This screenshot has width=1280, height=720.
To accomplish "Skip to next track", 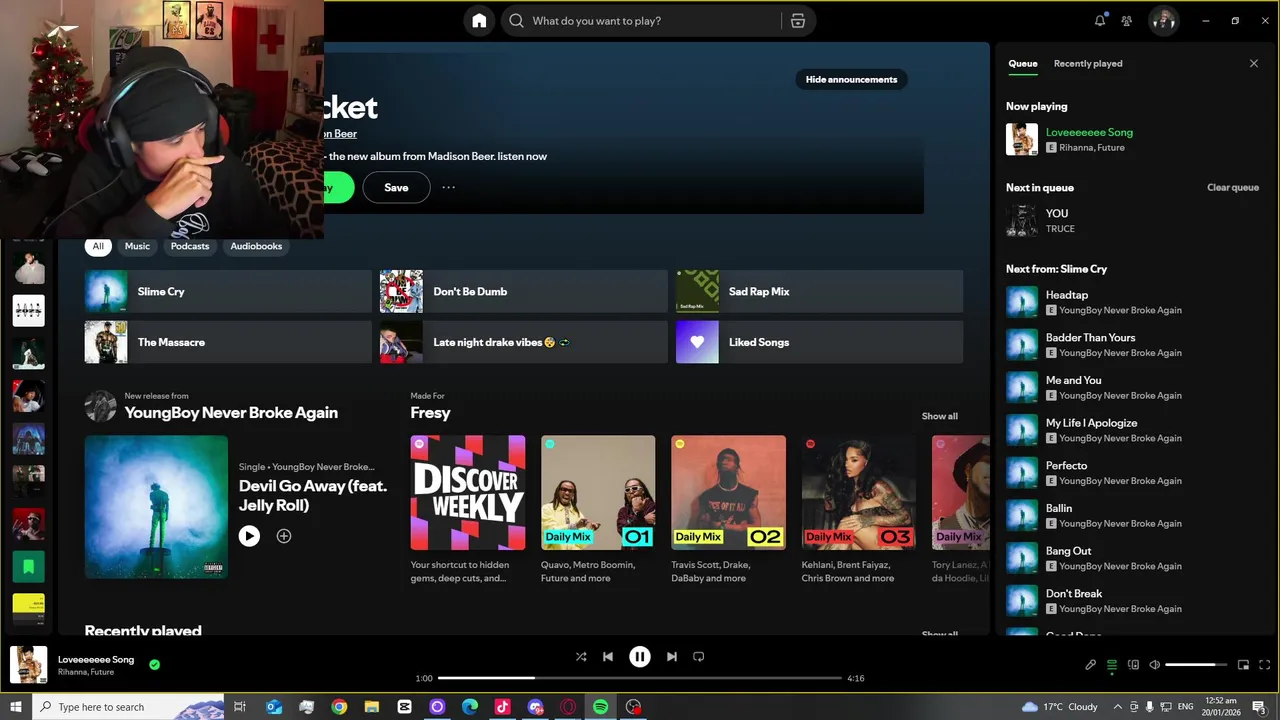I will [672, 657].
